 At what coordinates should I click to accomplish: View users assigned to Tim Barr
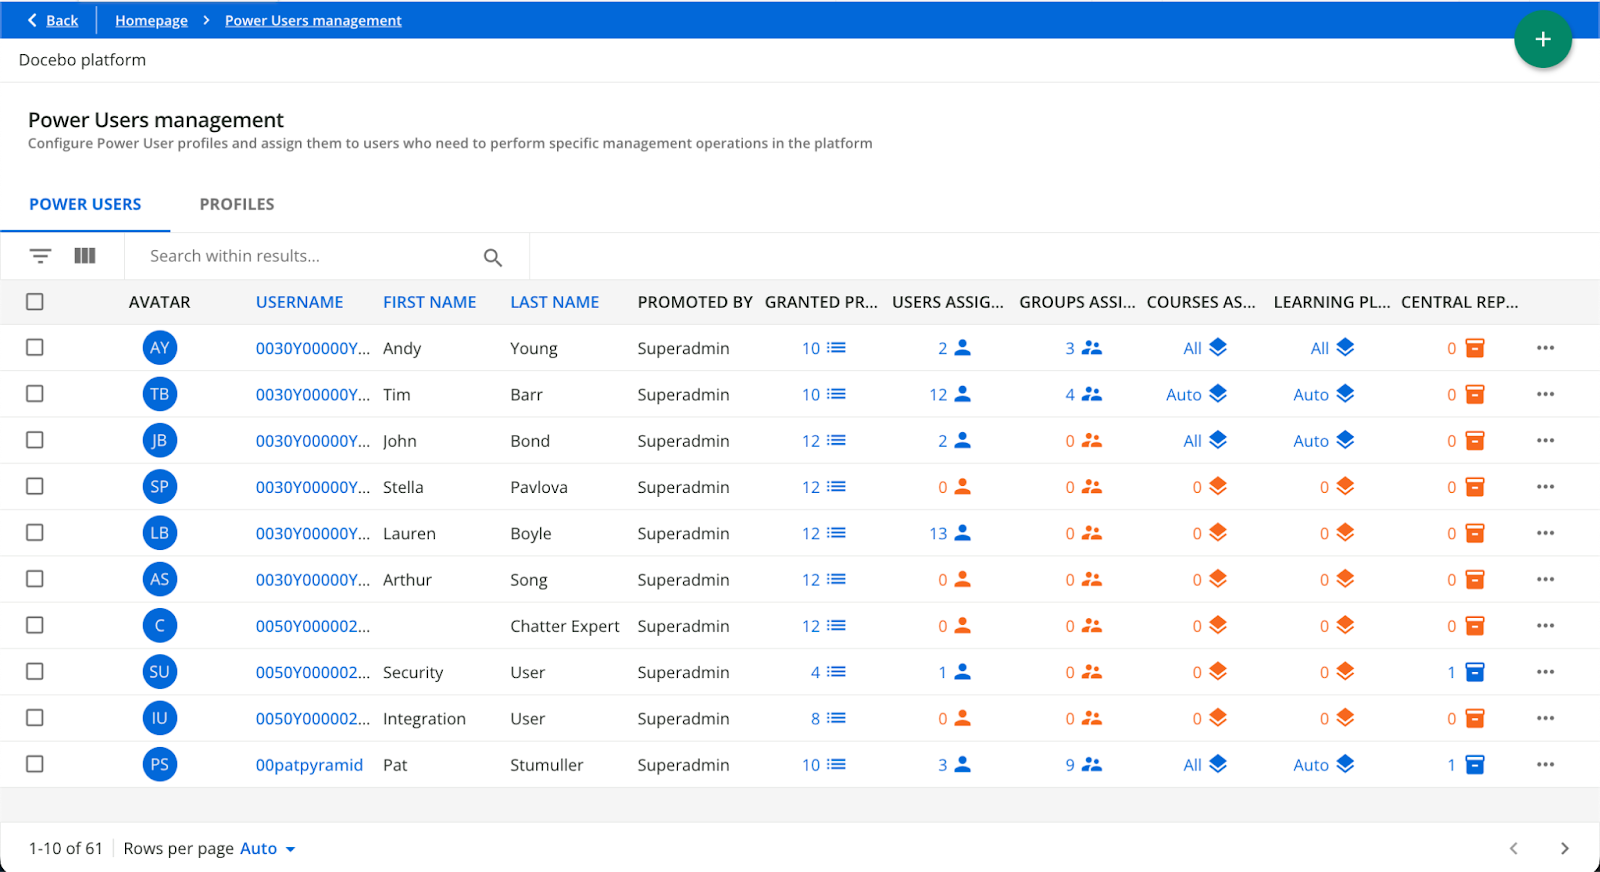(x=949, y=395)
